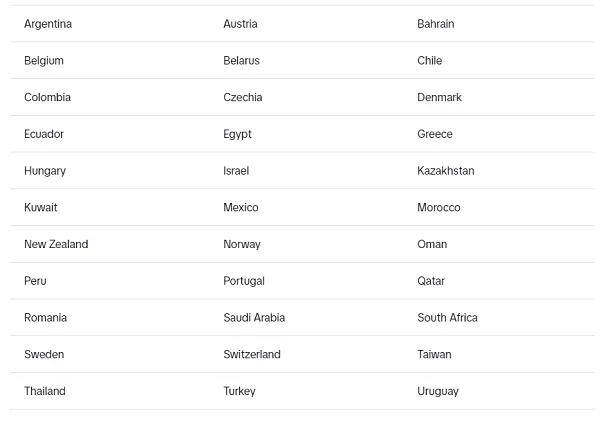
Task: Select Colombia from the countries
Action: 47,97
